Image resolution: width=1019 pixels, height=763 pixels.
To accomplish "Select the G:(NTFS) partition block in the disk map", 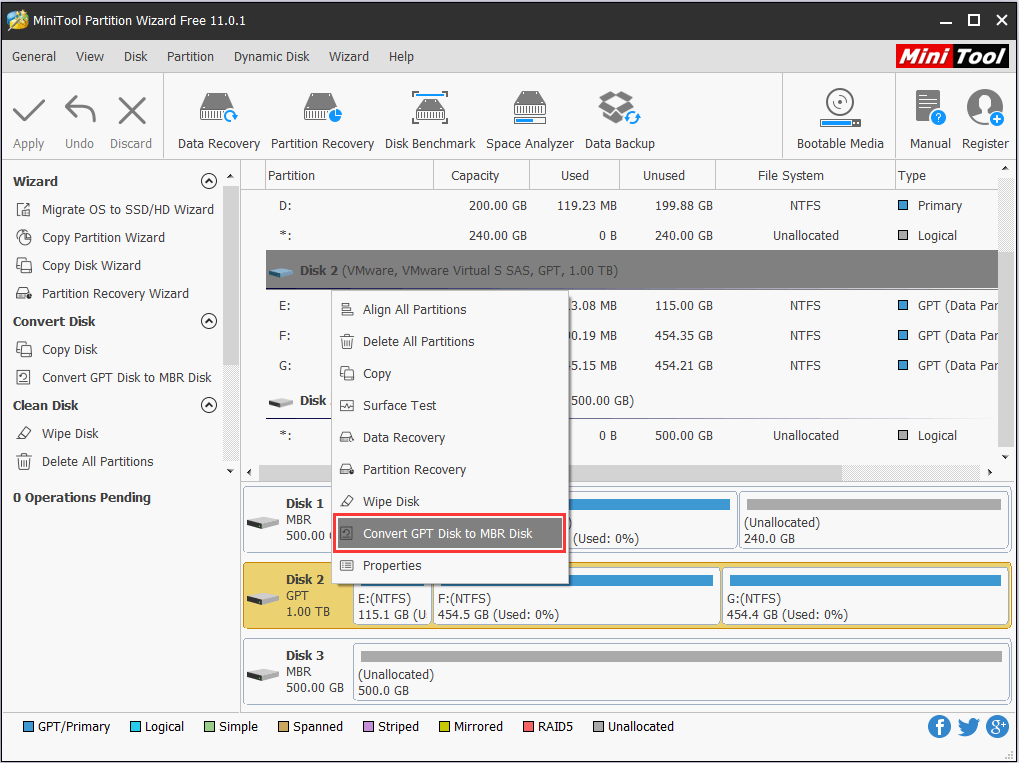I will [865, 597].
